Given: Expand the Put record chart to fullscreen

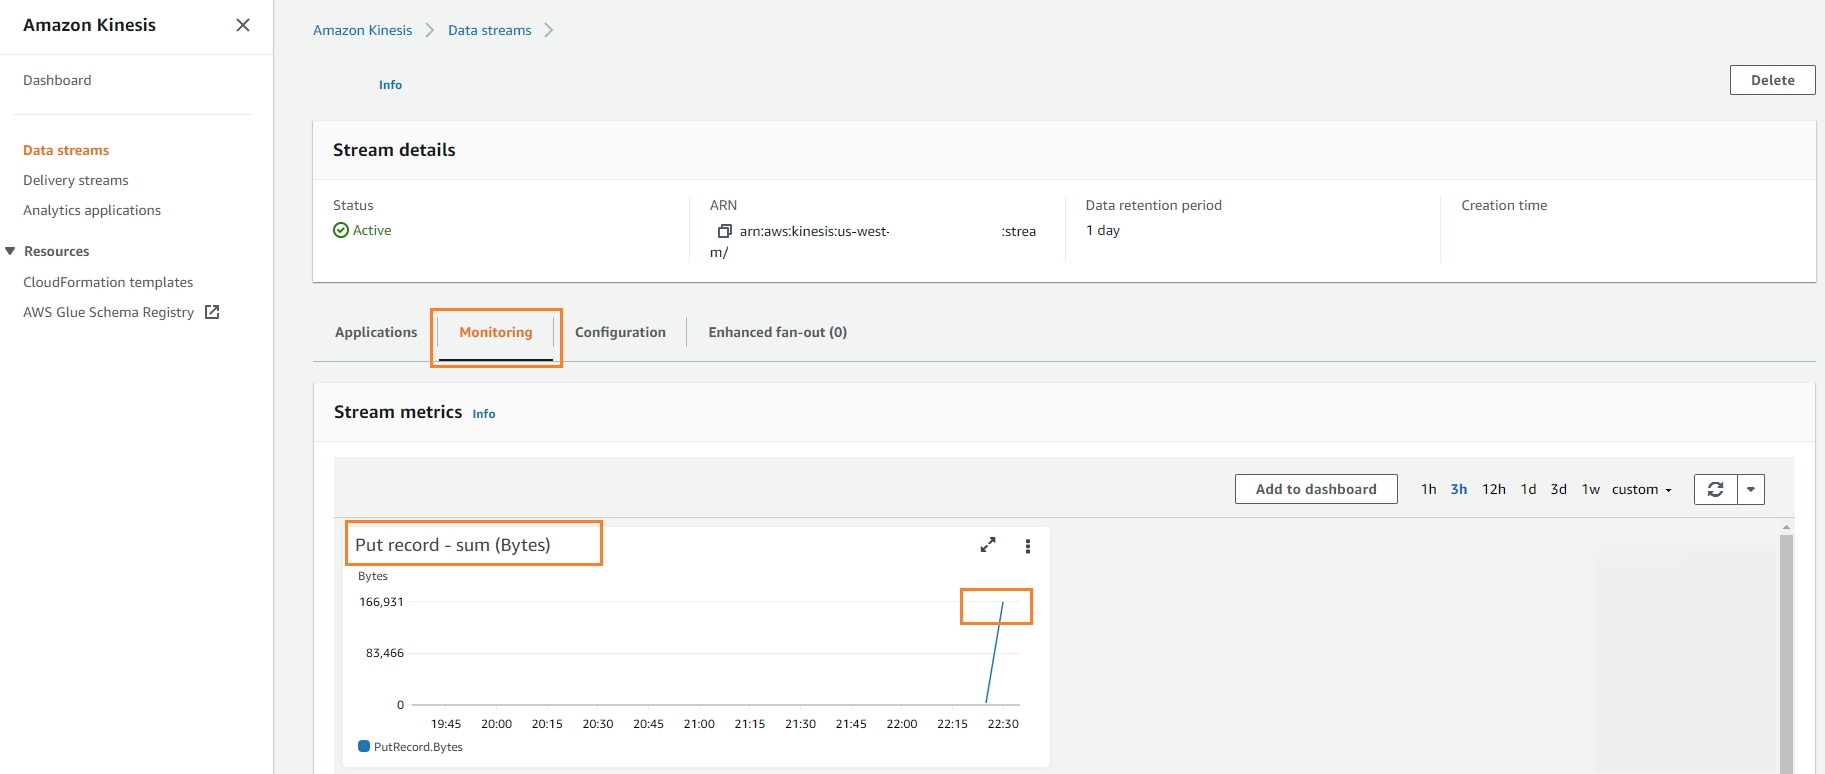Looking at the screenshot, I should [988, 545].
